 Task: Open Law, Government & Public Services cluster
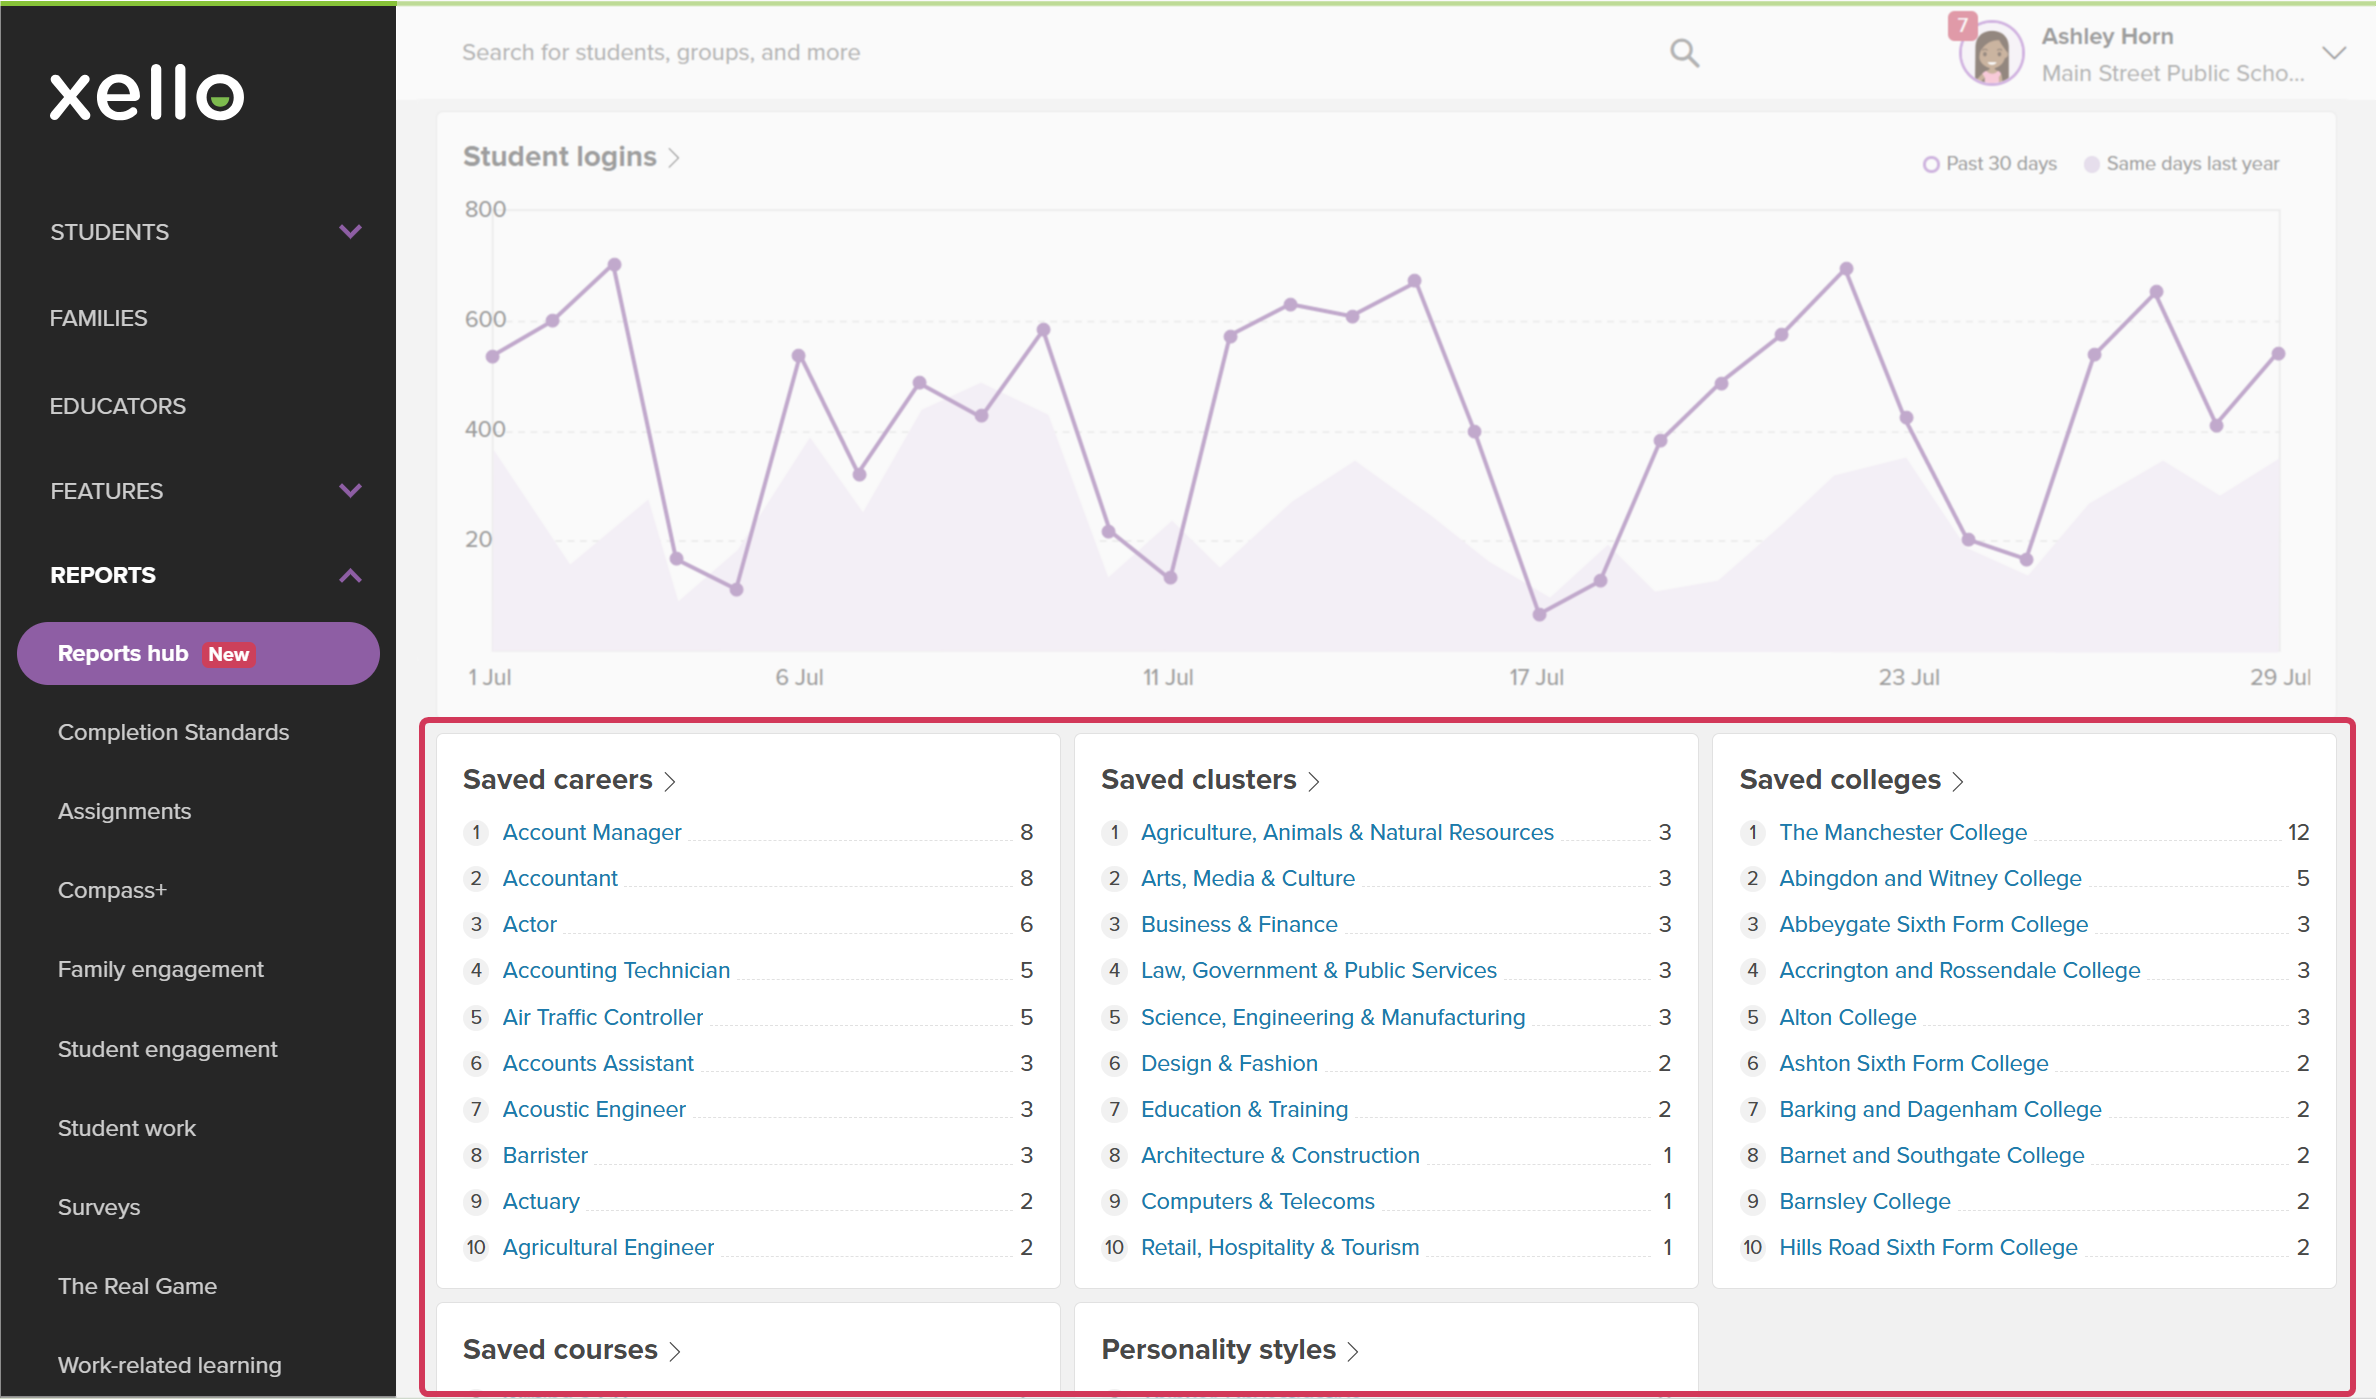(1319, 970)
